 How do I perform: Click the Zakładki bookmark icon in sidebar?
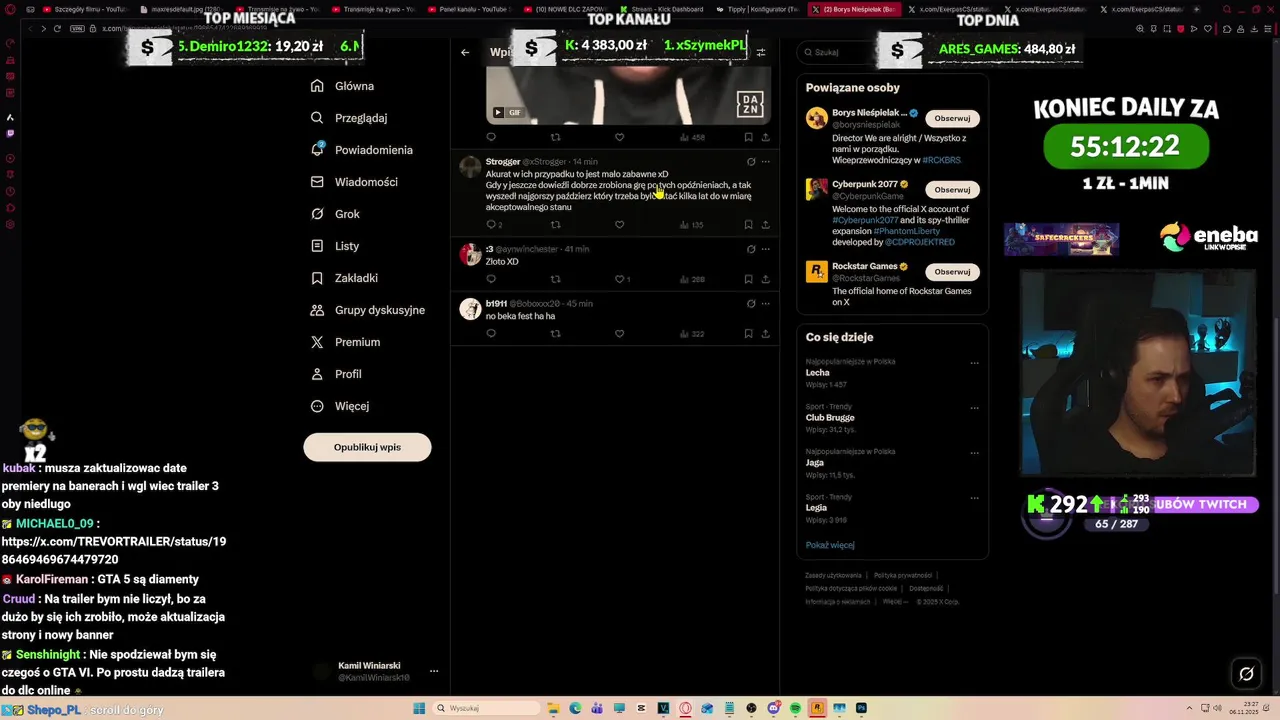317,278
